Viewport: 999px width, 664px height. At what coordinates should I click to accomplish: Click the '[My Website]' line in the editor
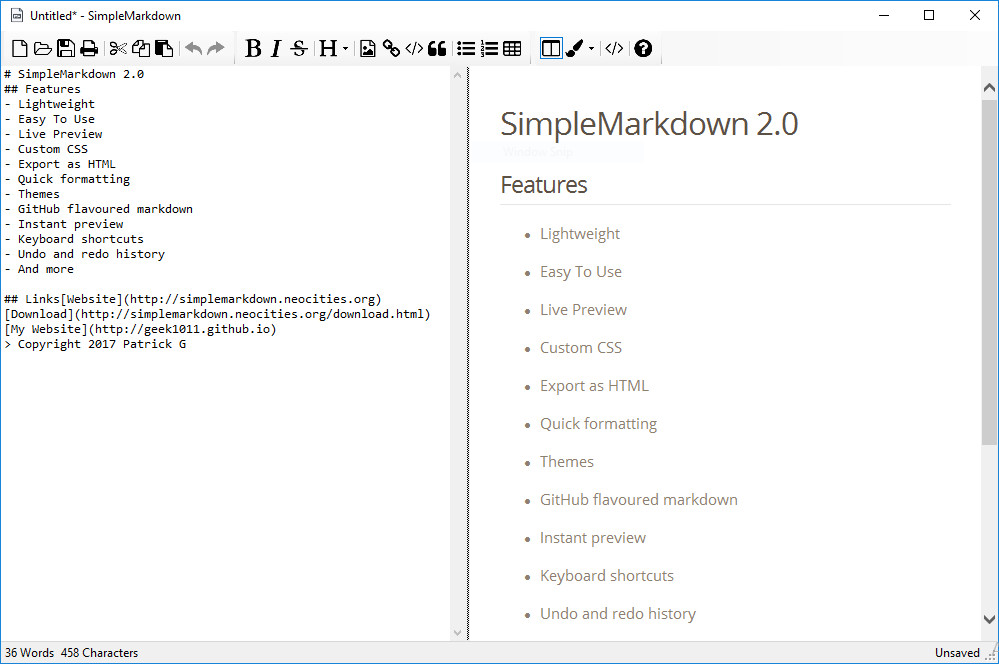tap(141, 329)
